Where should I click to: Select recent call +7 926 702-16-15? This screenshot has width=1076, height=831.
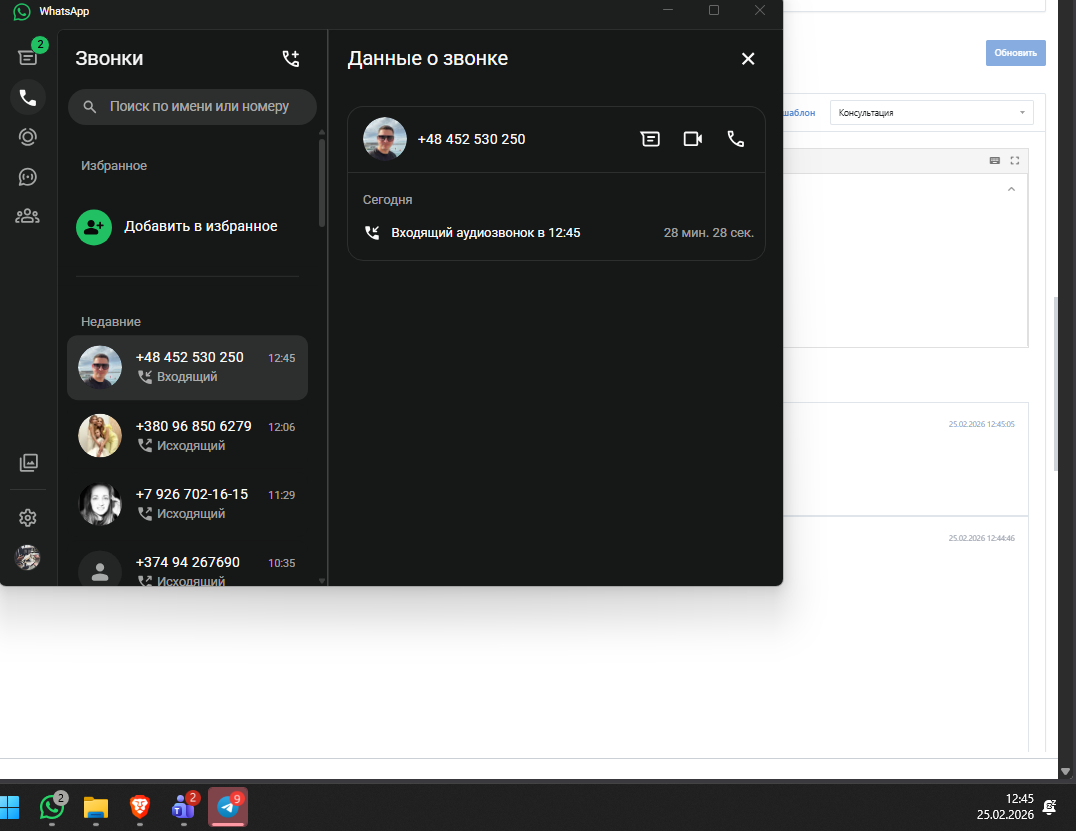tap(187, 504)
